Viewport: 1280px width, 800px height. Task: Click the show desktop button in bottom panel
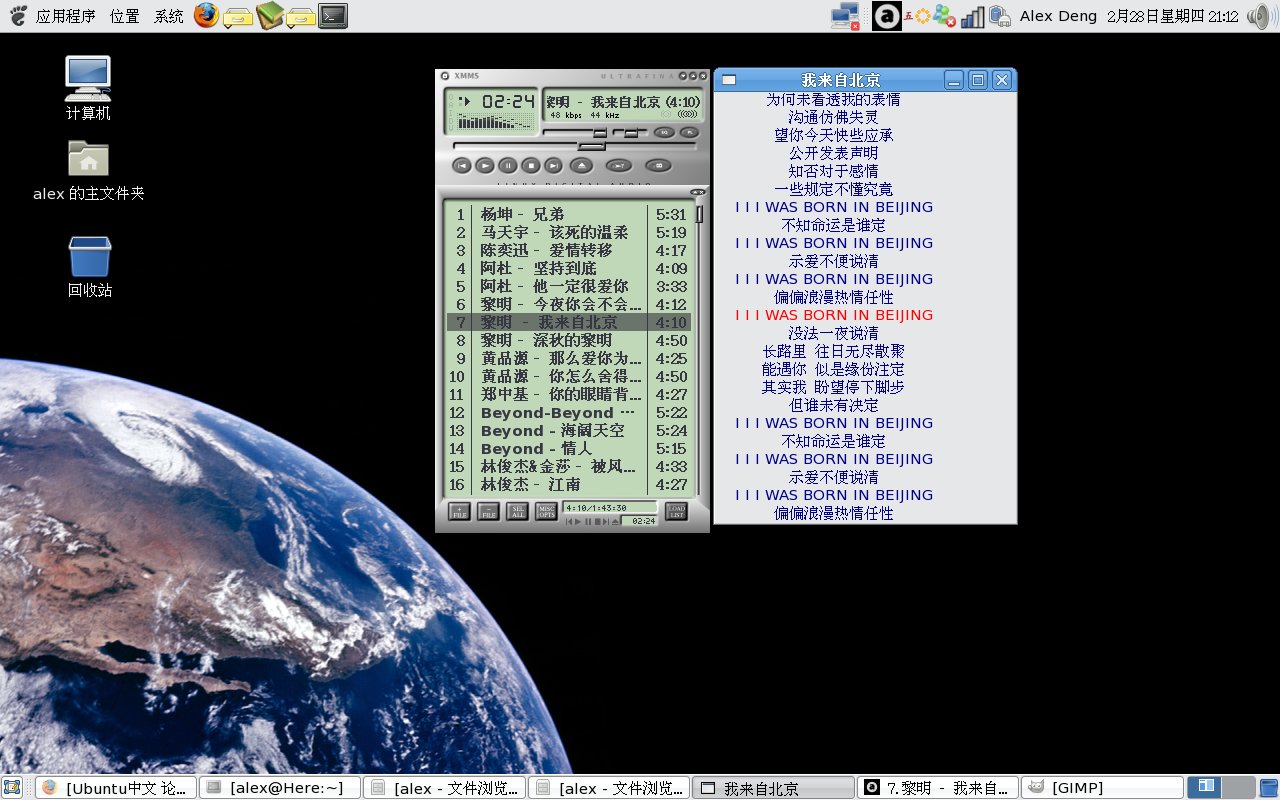(x=12, y=787)
